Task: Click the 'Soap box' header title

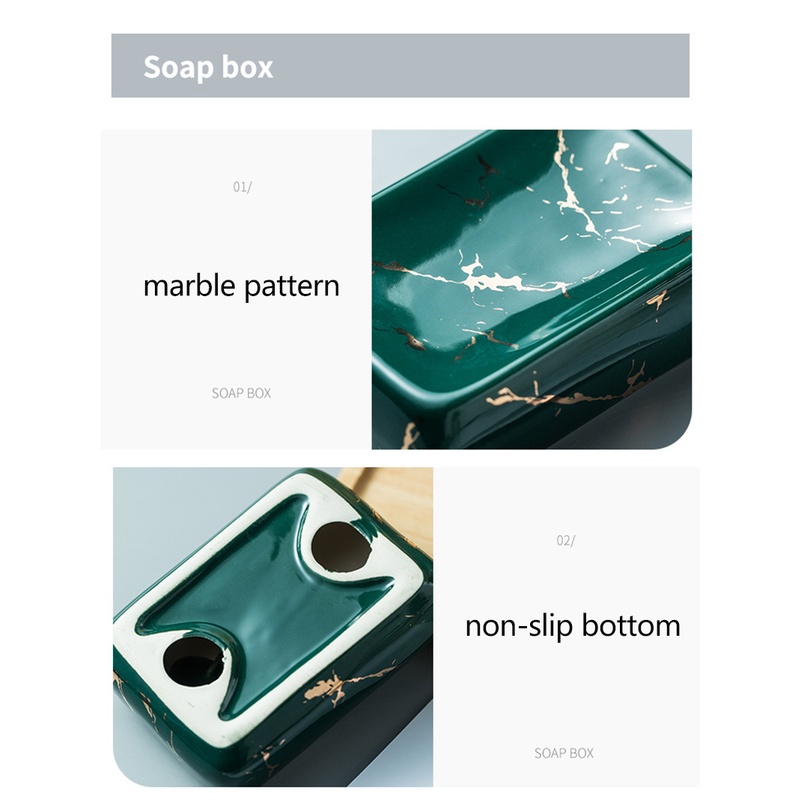Action: 208,67
